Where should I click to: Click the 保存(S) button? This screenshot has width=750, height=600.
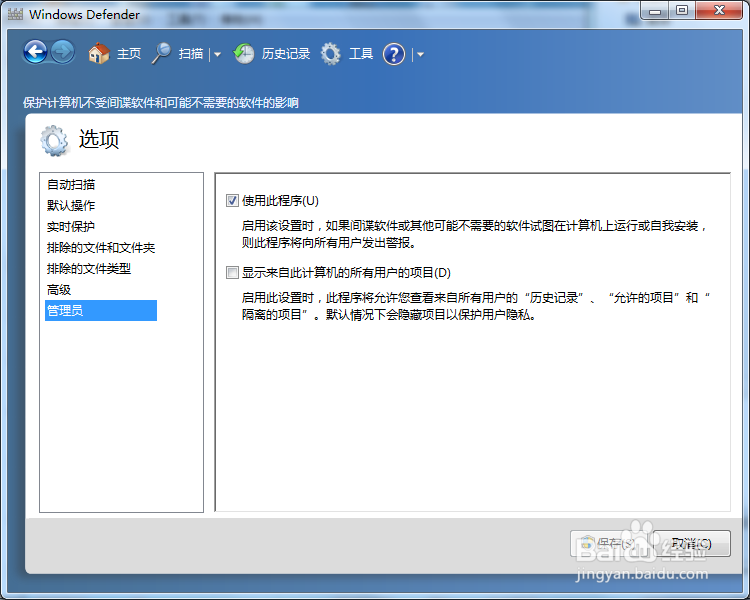click(x=610, y=544)
